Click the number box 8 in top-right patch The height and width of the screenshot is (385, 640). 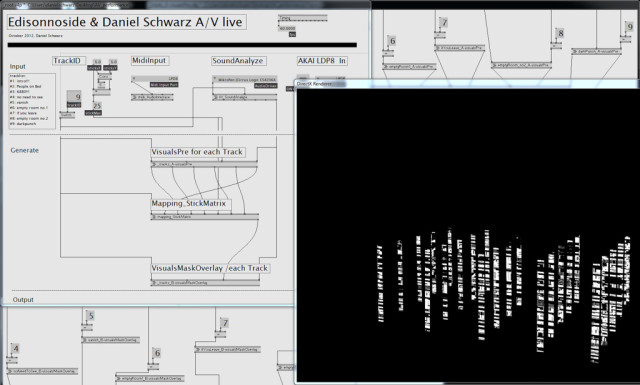[560, 33]
